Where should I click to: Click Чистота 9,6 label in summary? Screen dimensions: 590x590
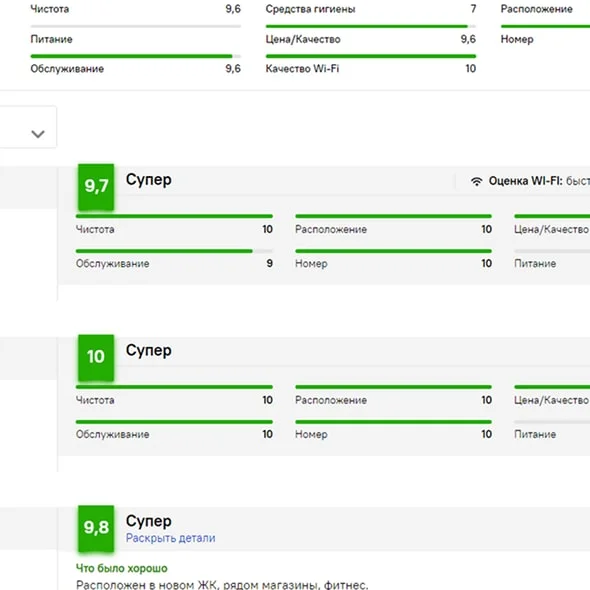click(50, 9)
